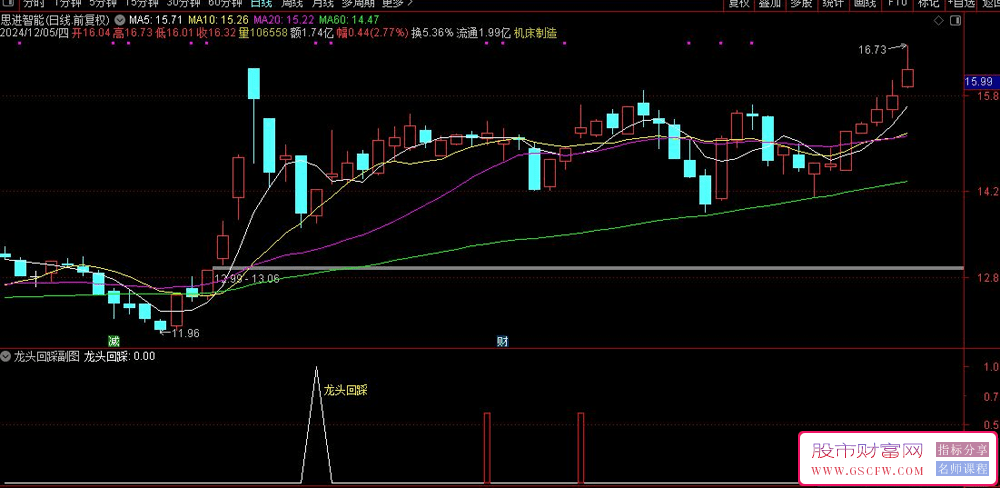
Task: Open the 机床制造 sector link
Action: pos(536,33)
